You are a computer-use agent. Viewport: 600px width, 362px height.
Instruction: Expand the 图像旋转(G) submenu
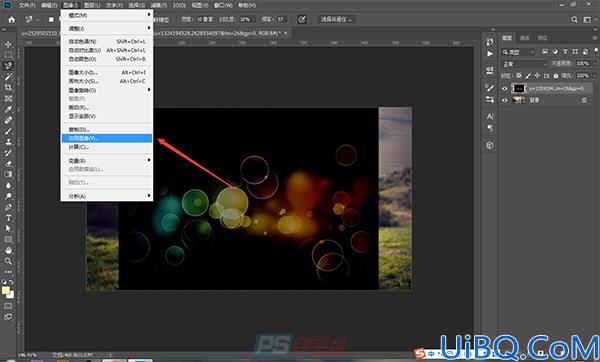coord(107,90)
